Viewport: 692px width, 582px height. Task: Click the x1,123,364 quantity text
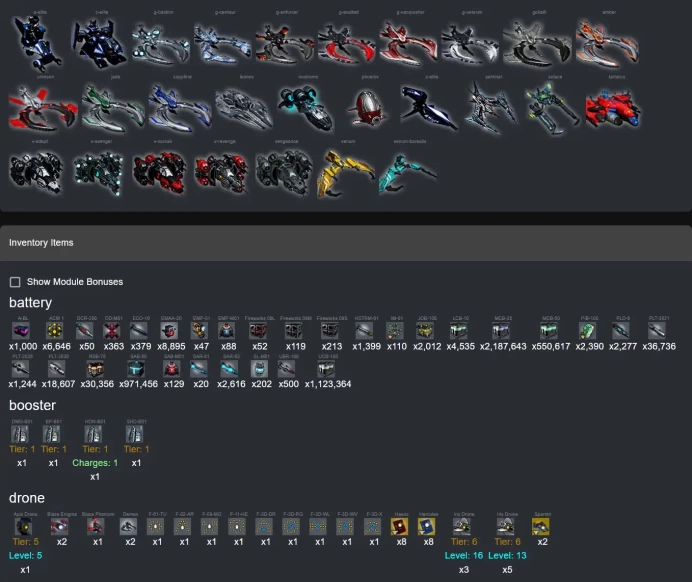pos(328,384)
